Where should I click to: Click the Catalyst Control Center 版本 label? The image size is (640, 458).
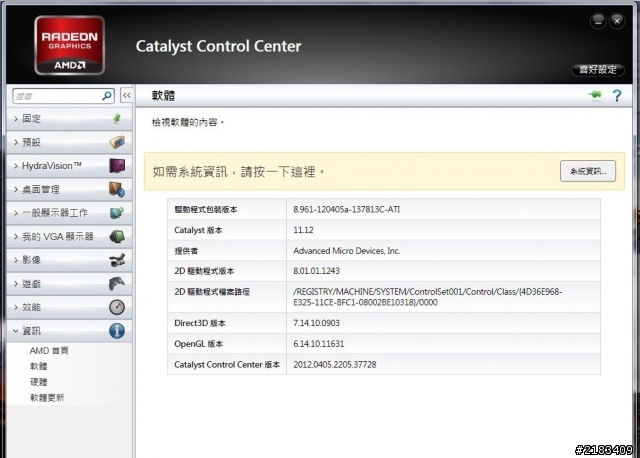(x=227, y=365)
